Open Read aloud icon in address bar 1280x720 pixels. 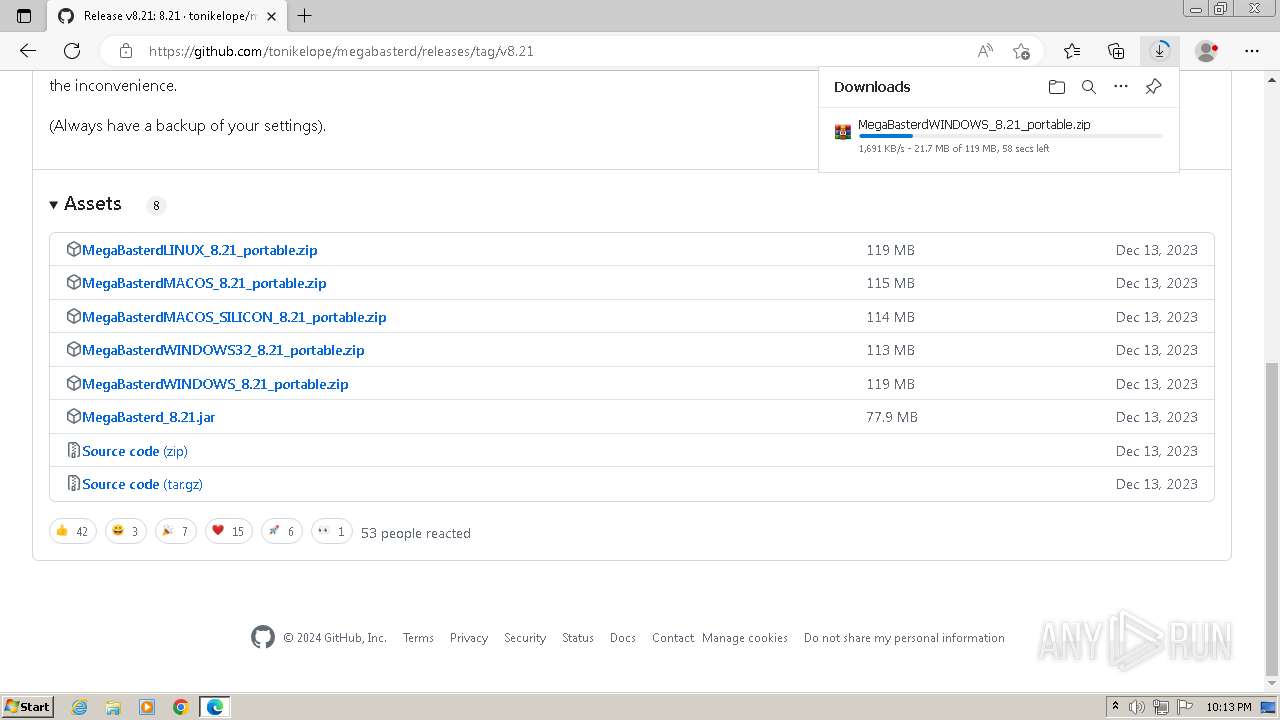click(985, 51)
